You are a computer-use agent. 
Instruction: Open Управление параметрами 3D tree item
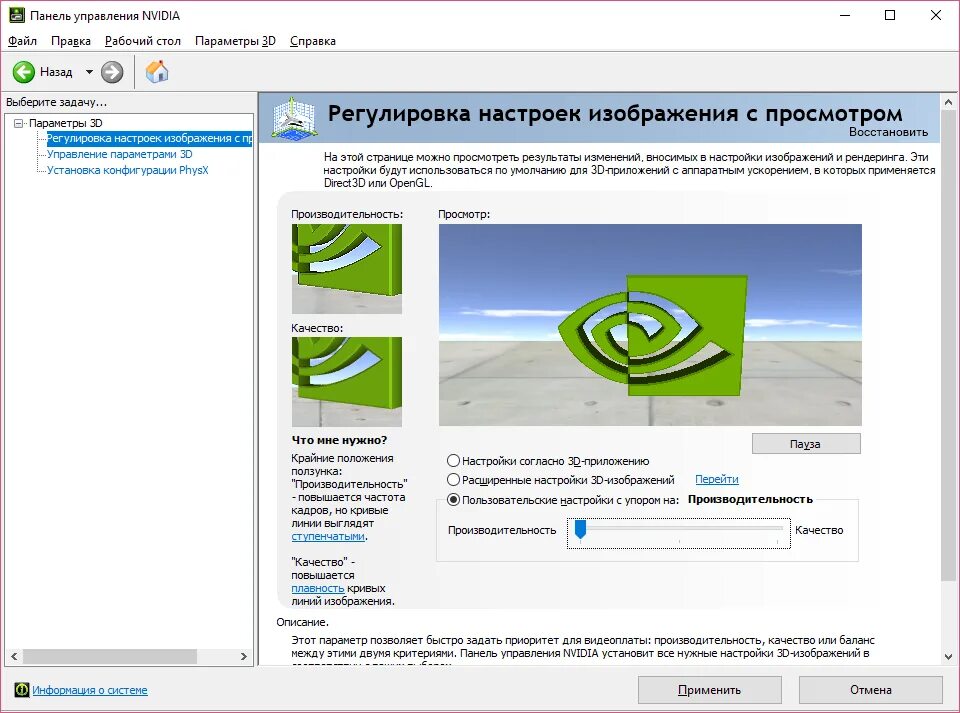pos(119,154)
